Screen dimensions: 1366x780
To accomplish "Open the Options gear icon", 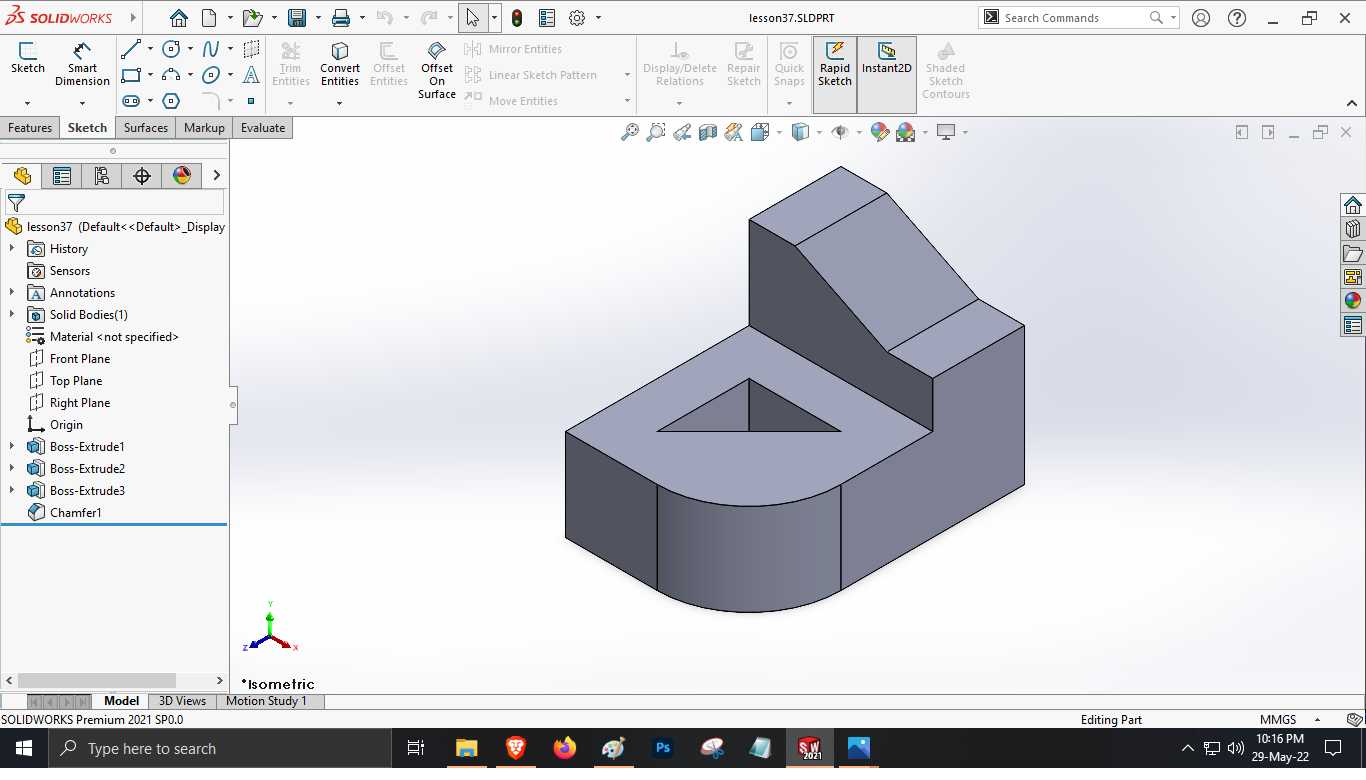I will 577,18.
